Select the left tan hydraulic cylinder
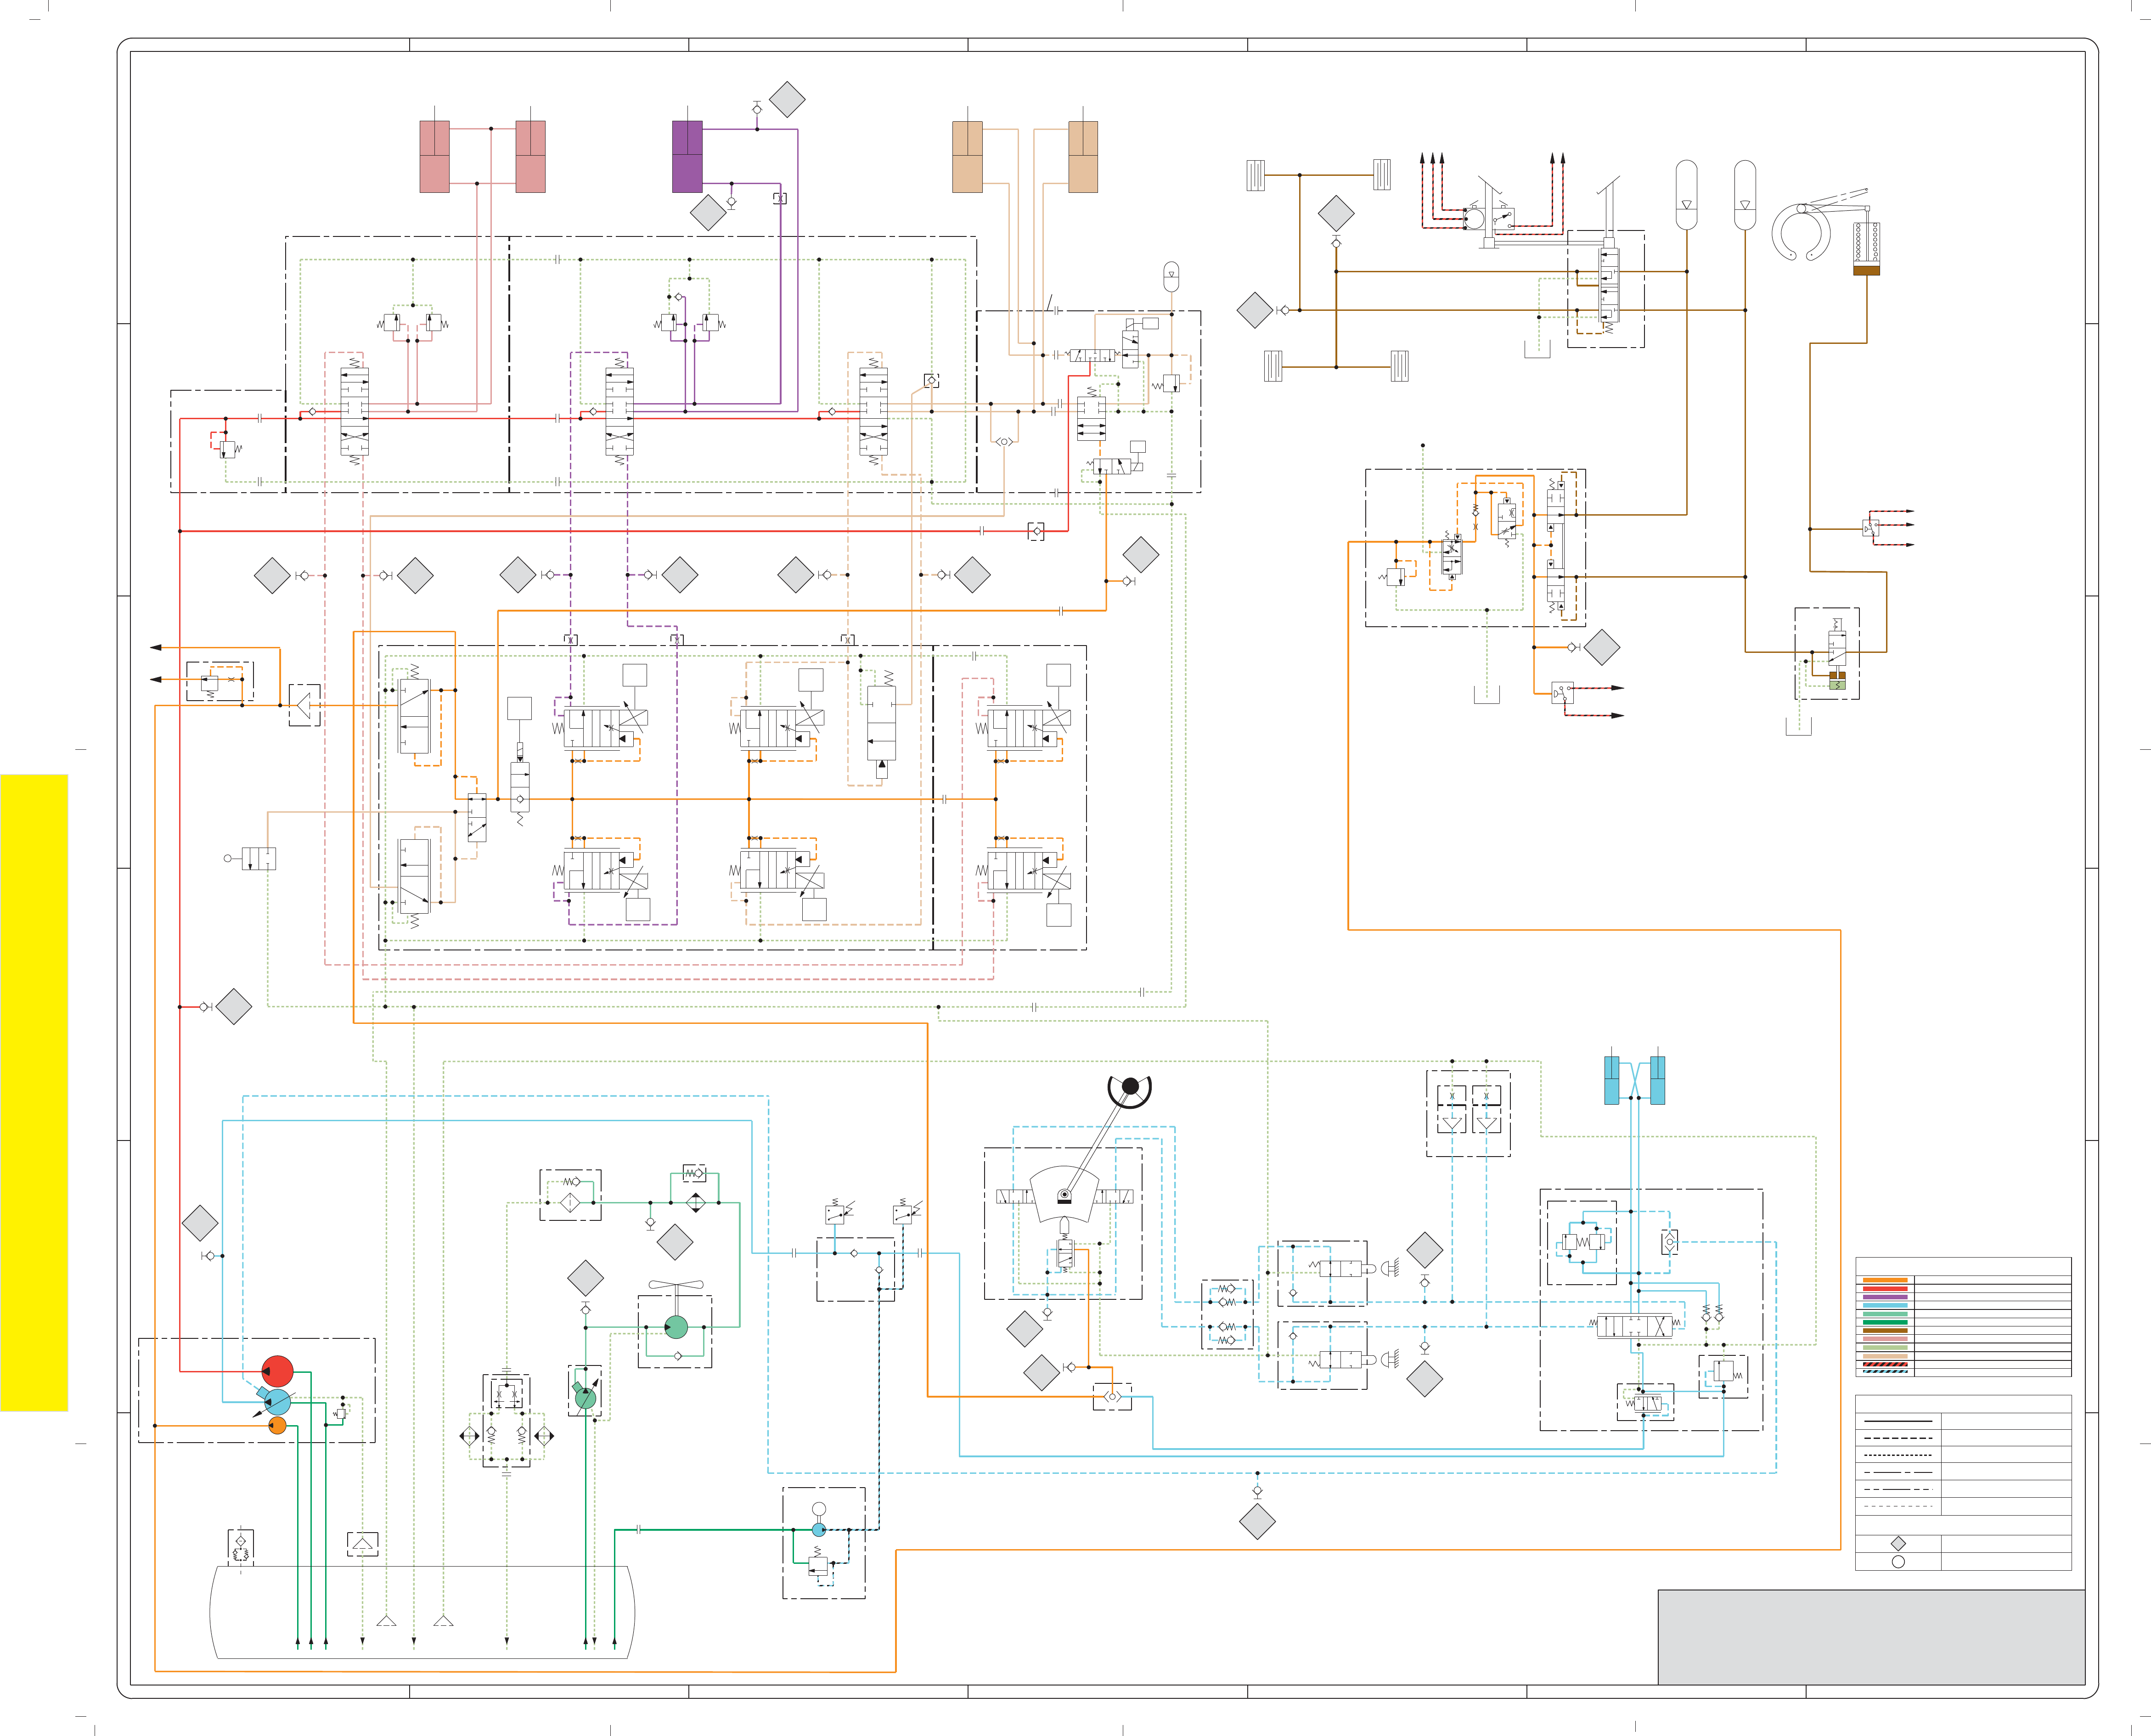The image size is (2151, 1736). (x=967, y=156)
